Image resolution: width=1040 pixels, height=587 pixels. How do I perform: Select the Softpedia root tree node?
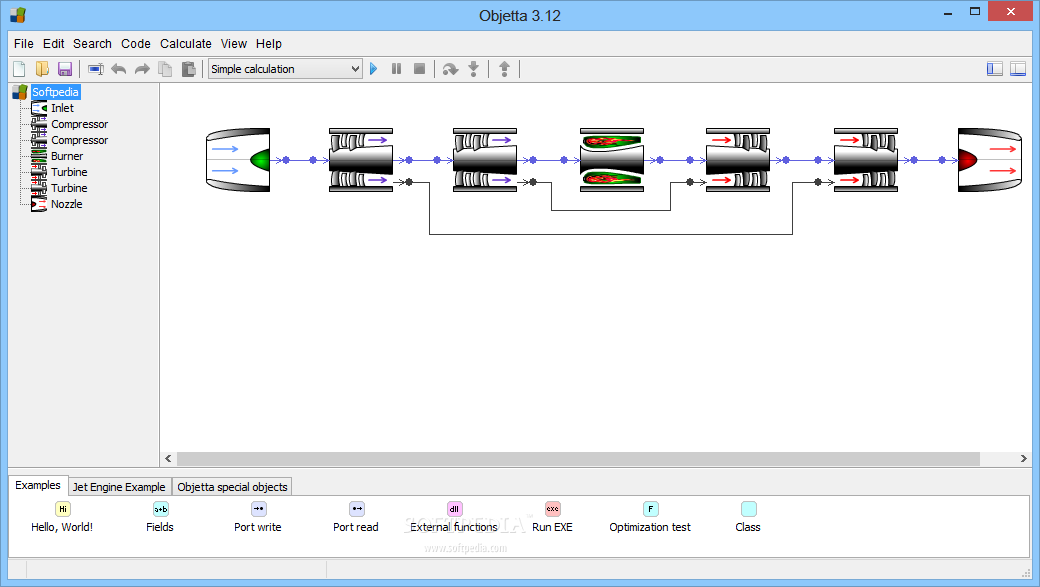(x=56, y=92)
